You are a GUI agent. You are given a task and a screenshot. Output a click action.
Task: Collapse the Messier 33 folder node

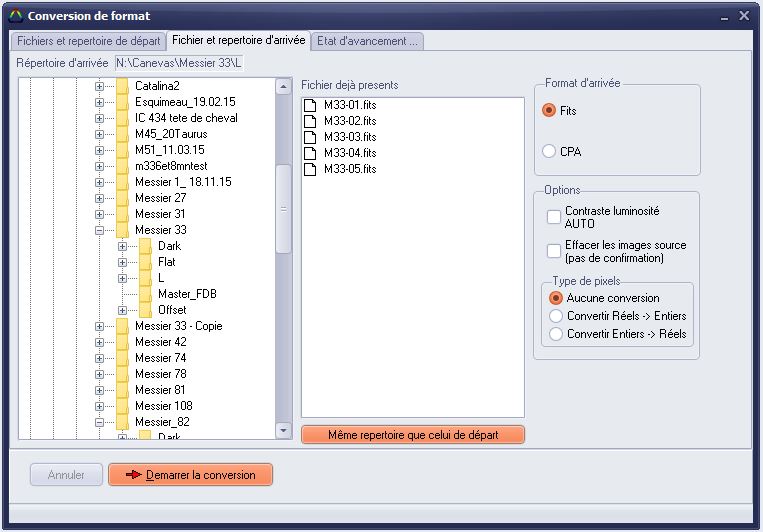coord(99,230)
